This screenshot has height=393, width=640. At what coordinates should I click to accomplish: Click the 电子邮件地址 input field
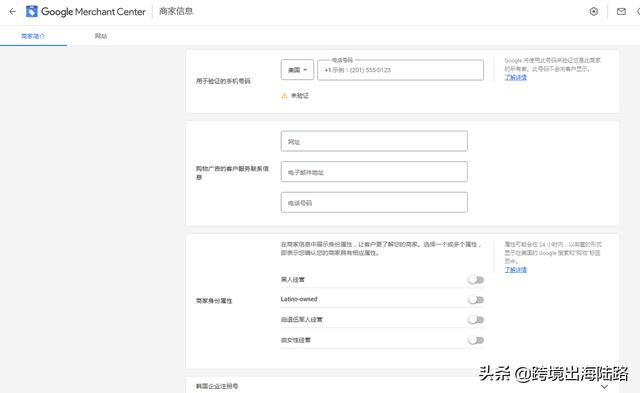[374, 172]
